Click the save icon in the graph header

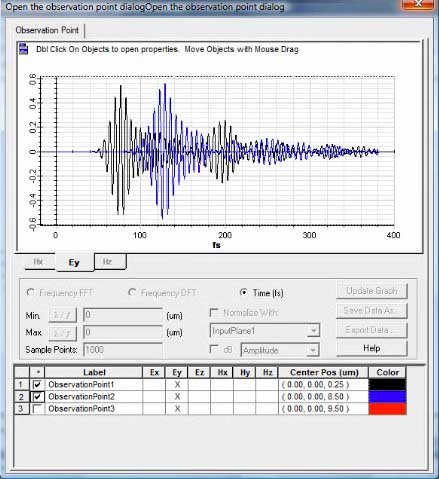23,49
